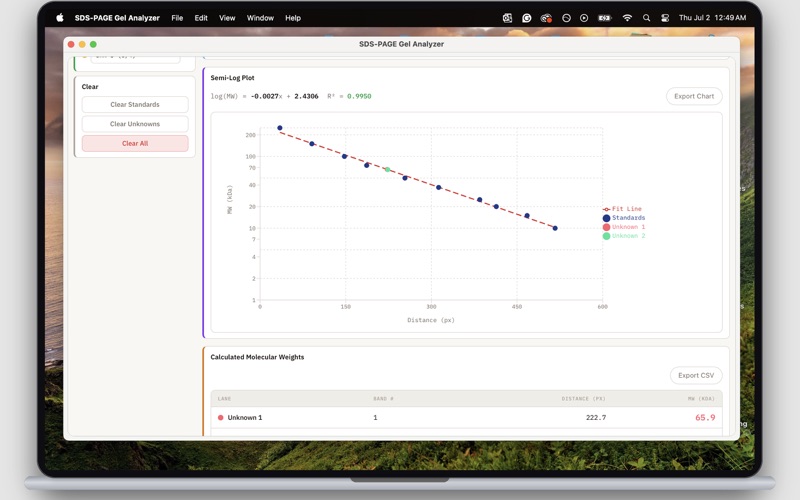
Task: Click the slope value -0.0027x in equation
Action: coord(266,96)
